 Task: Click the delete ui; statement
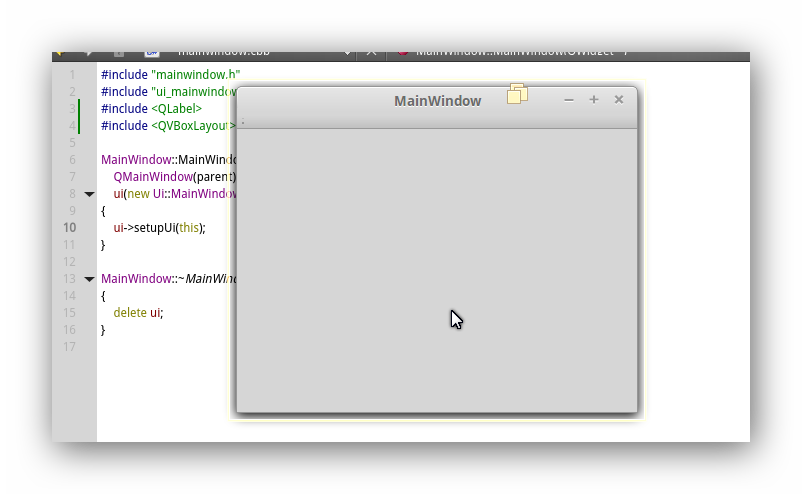(x=138, y=313)
